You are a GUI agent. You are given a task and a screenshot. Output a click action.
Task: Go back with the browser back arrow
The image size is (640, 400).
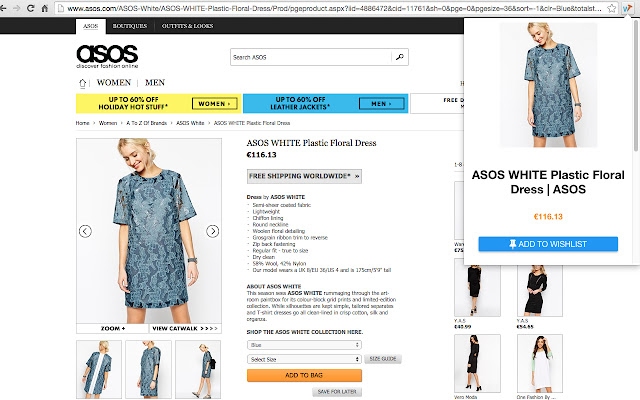(3, 8)
